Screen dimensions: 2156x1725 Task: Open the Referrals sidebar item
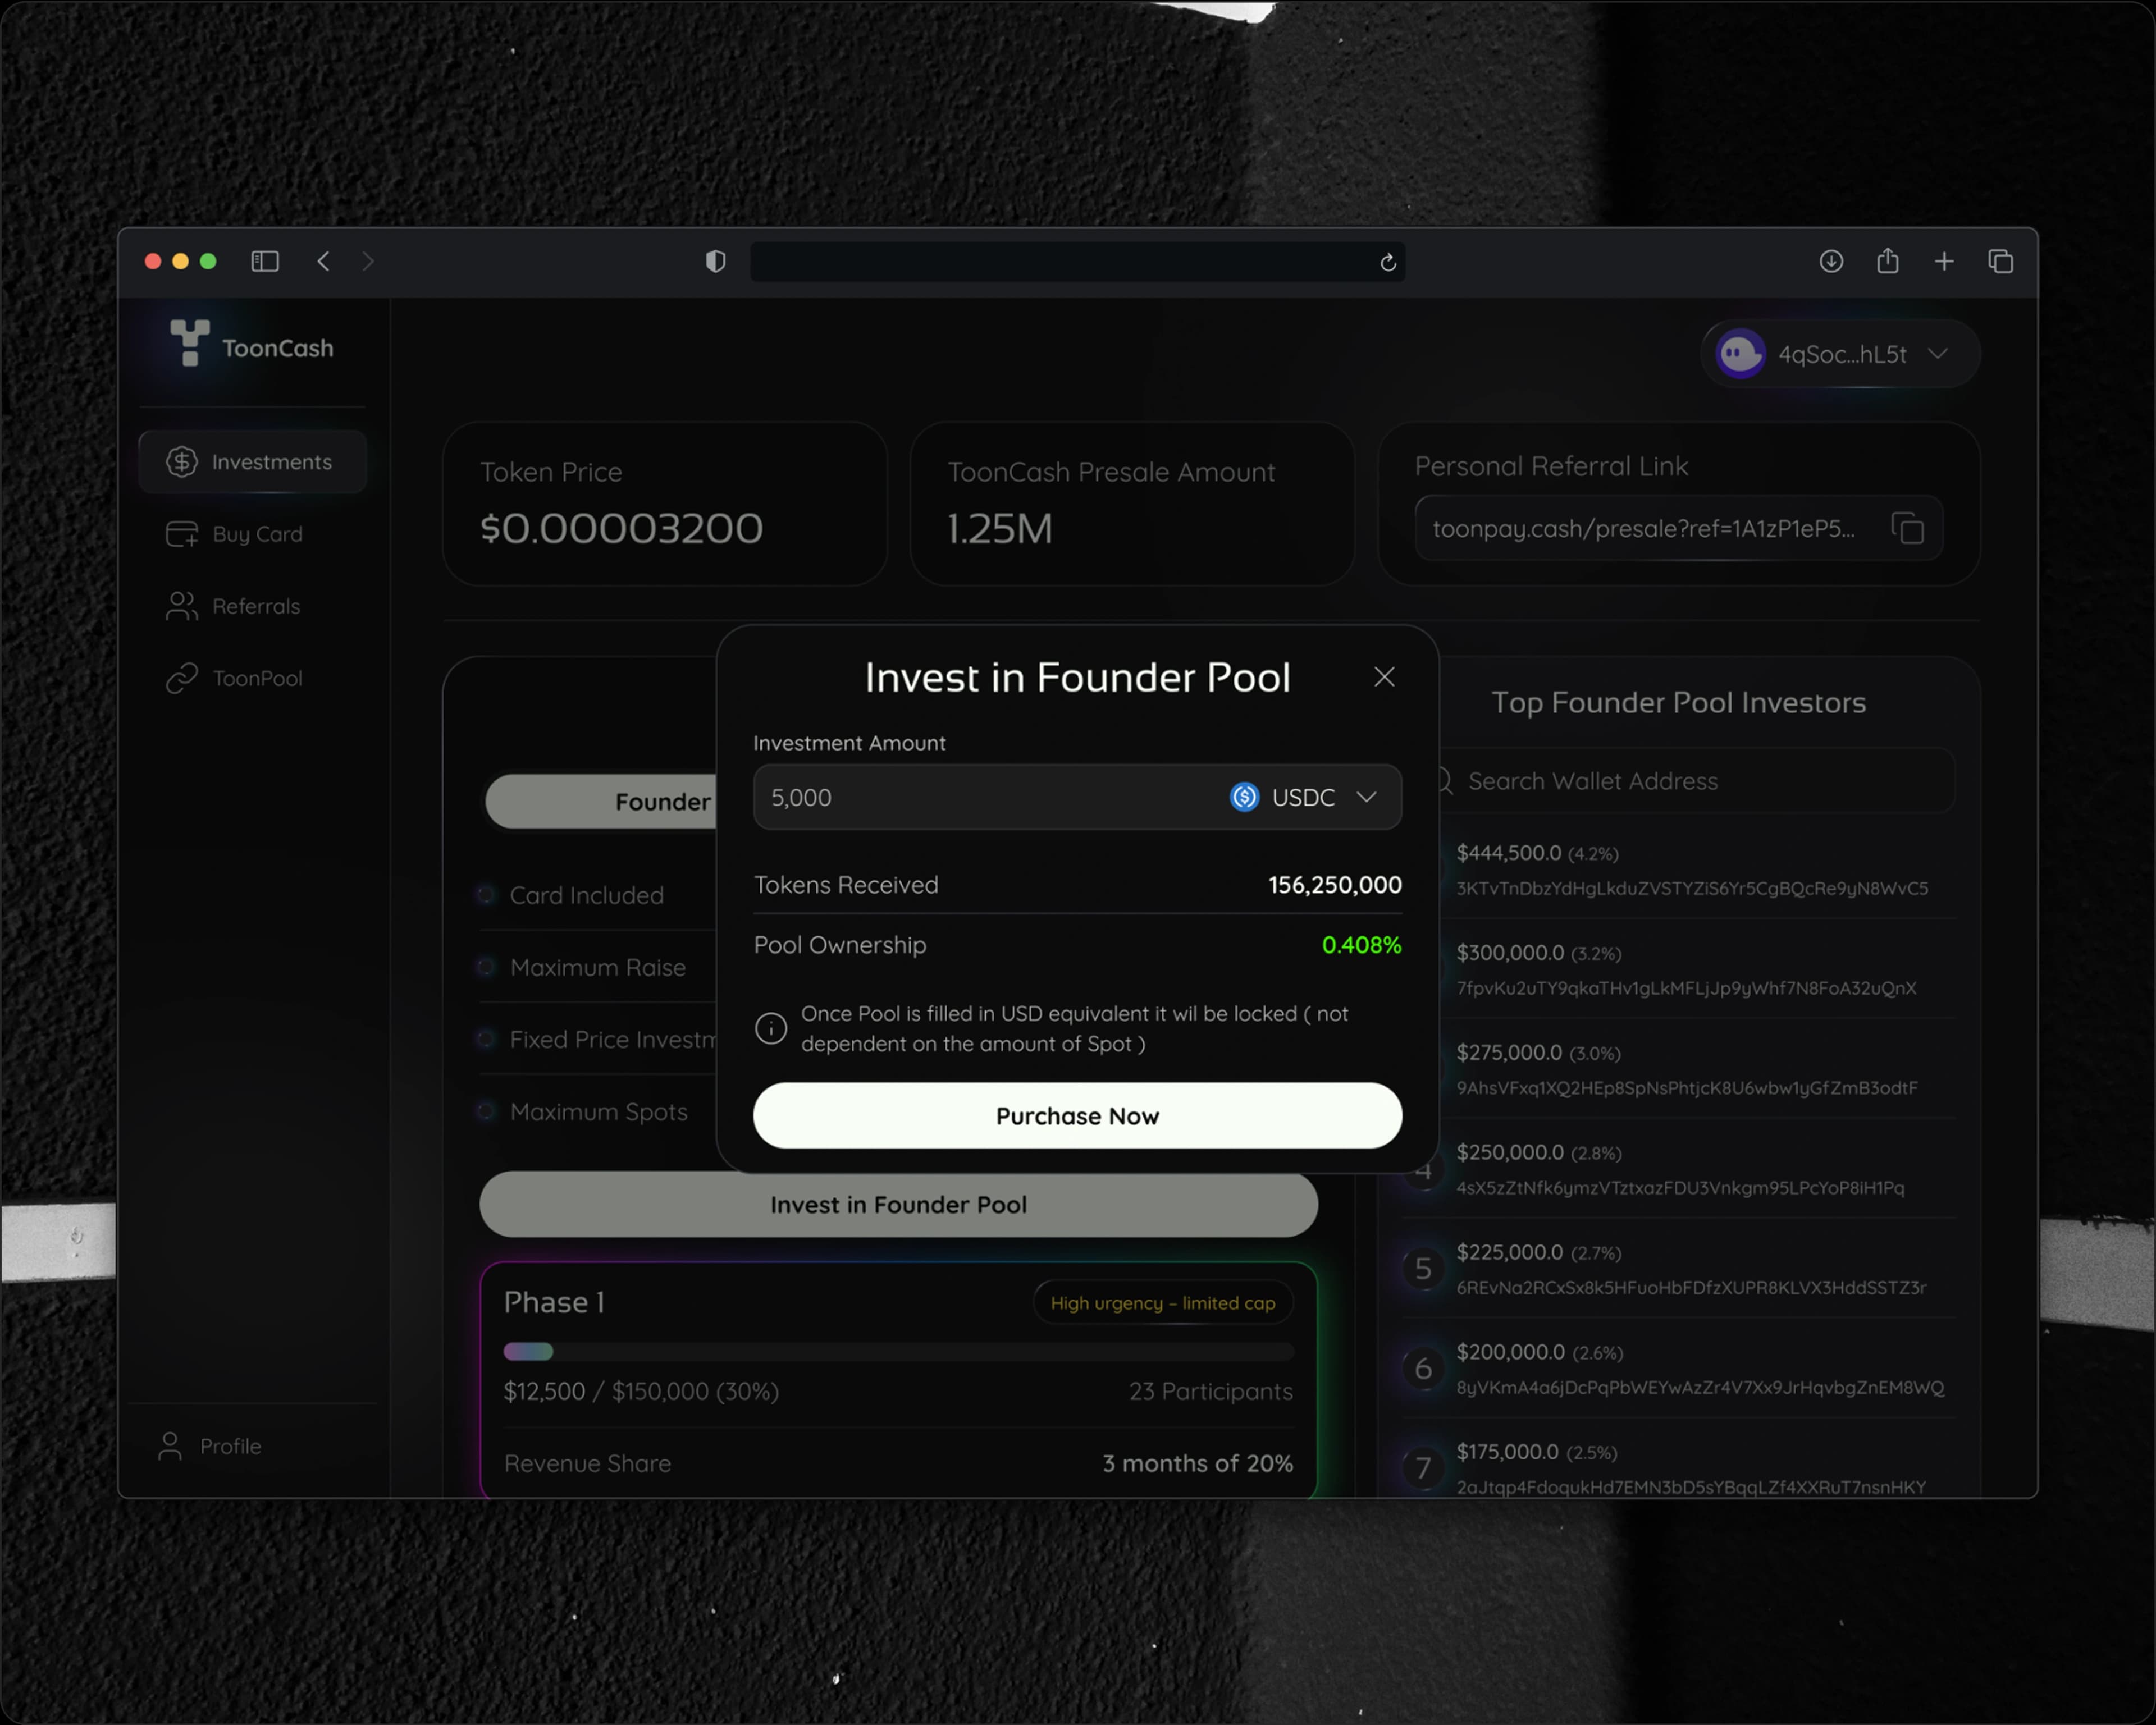(255, 606)
